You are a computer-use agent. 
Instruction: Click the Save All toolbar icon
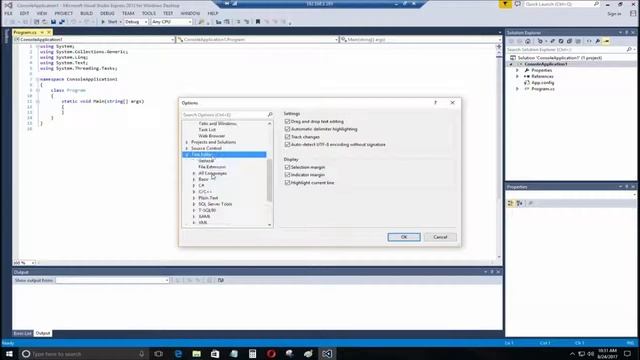tap(62, 22)
